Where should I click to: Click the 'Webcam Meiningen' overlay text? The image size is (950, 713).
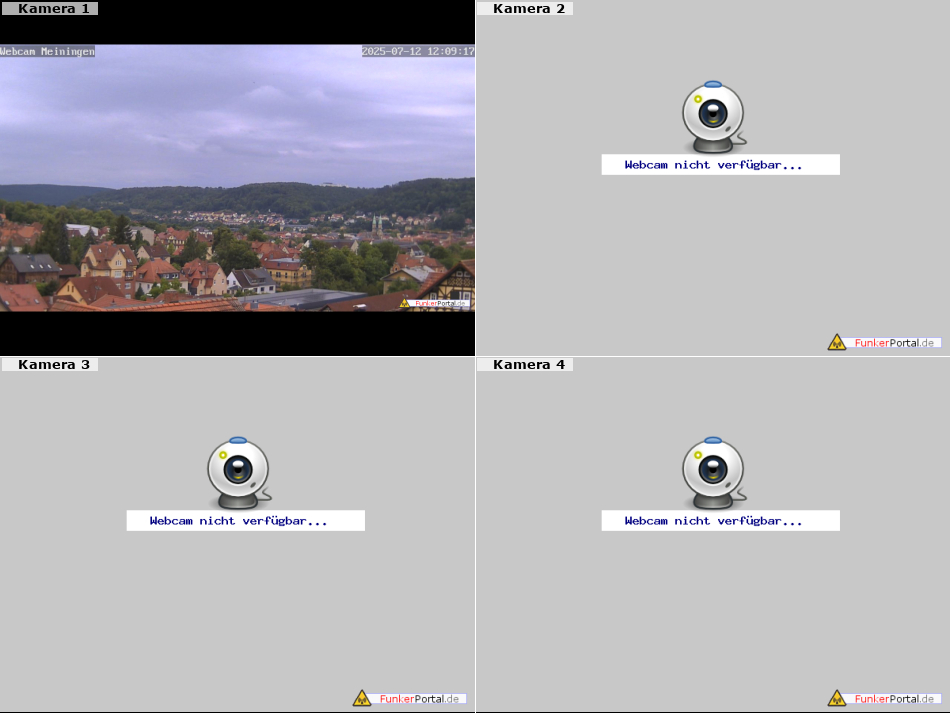[47, 51]
